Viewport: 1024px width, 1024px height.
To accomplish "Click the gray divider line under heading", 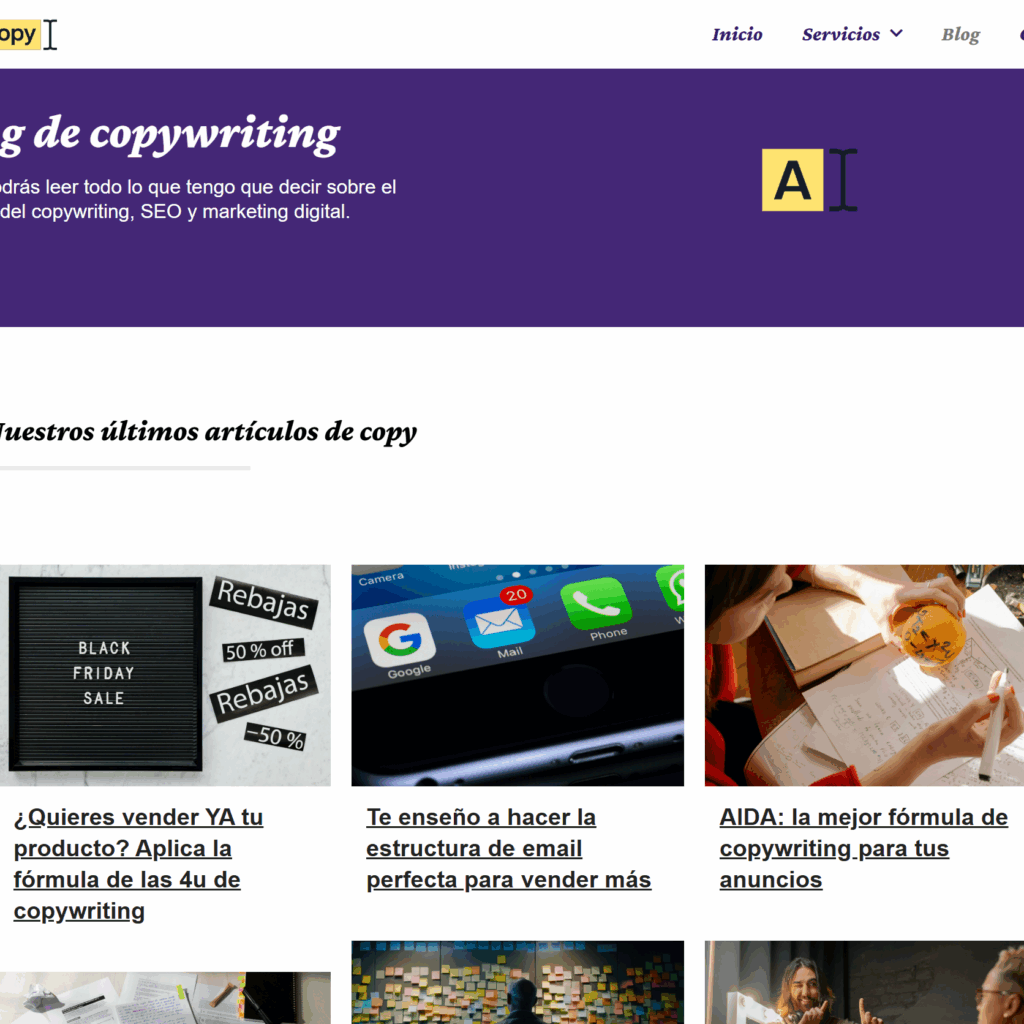I will tap(125, 468).
